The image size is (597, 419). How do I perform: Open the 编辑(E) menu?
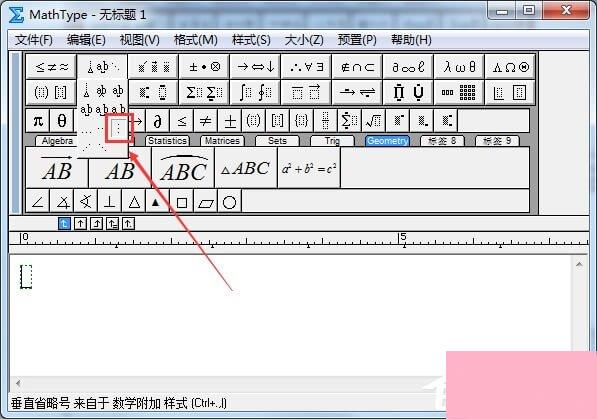click(86, 40)
